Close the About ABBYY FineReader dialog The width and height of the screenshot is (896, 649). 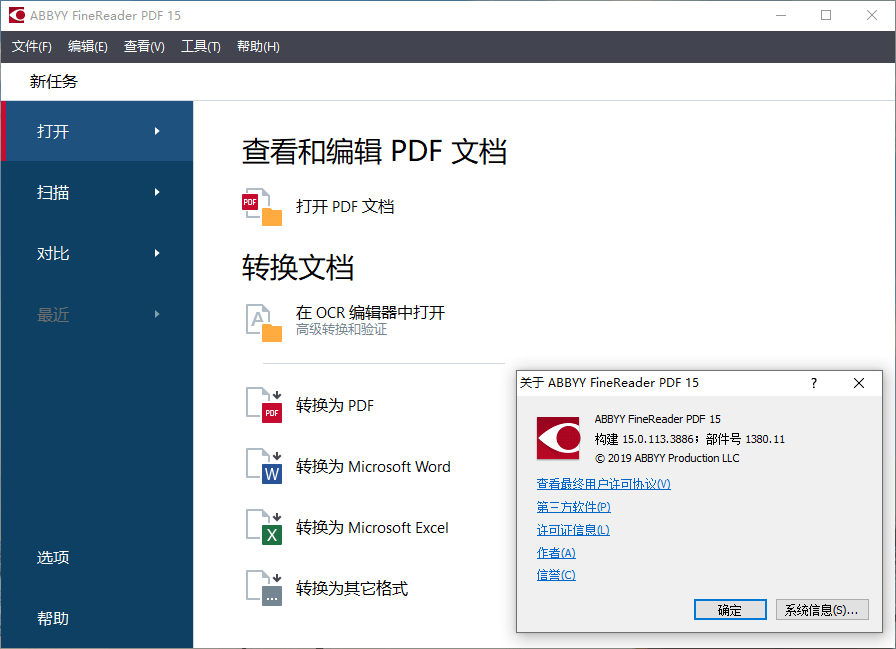(858, 383)
